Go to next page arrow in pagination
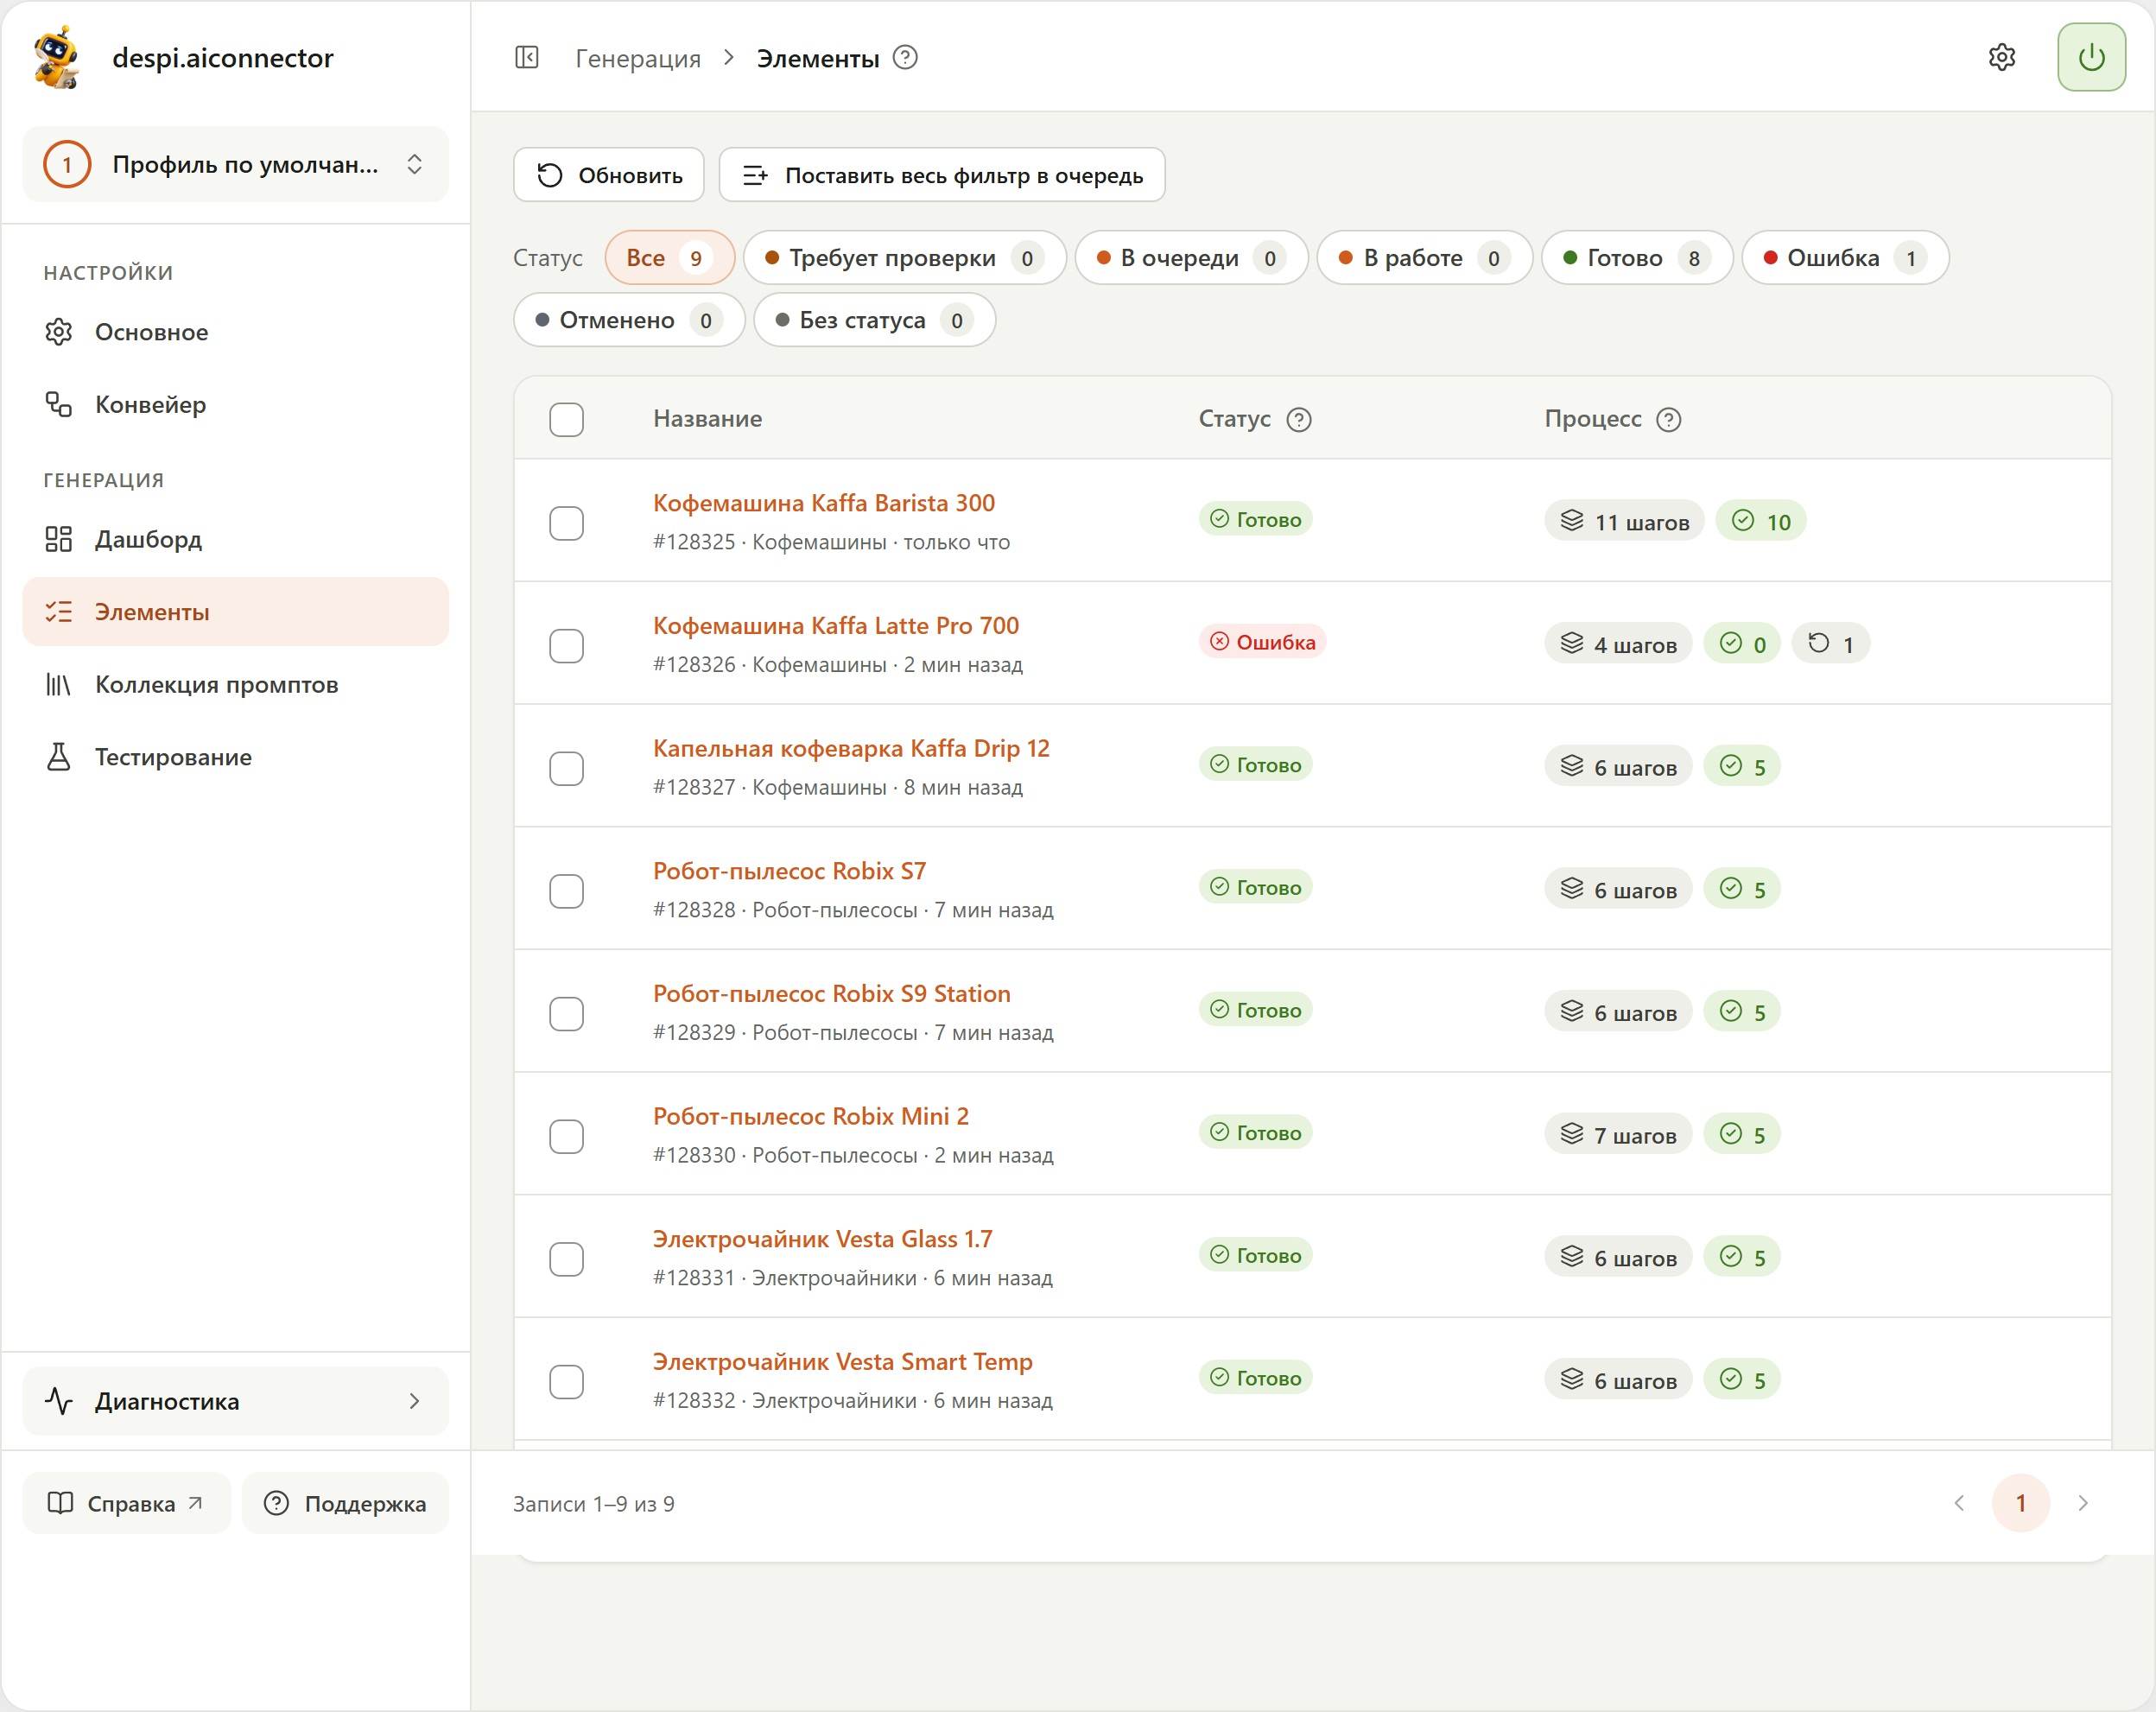Screen dimensions: 2156x1712 2082,1503
